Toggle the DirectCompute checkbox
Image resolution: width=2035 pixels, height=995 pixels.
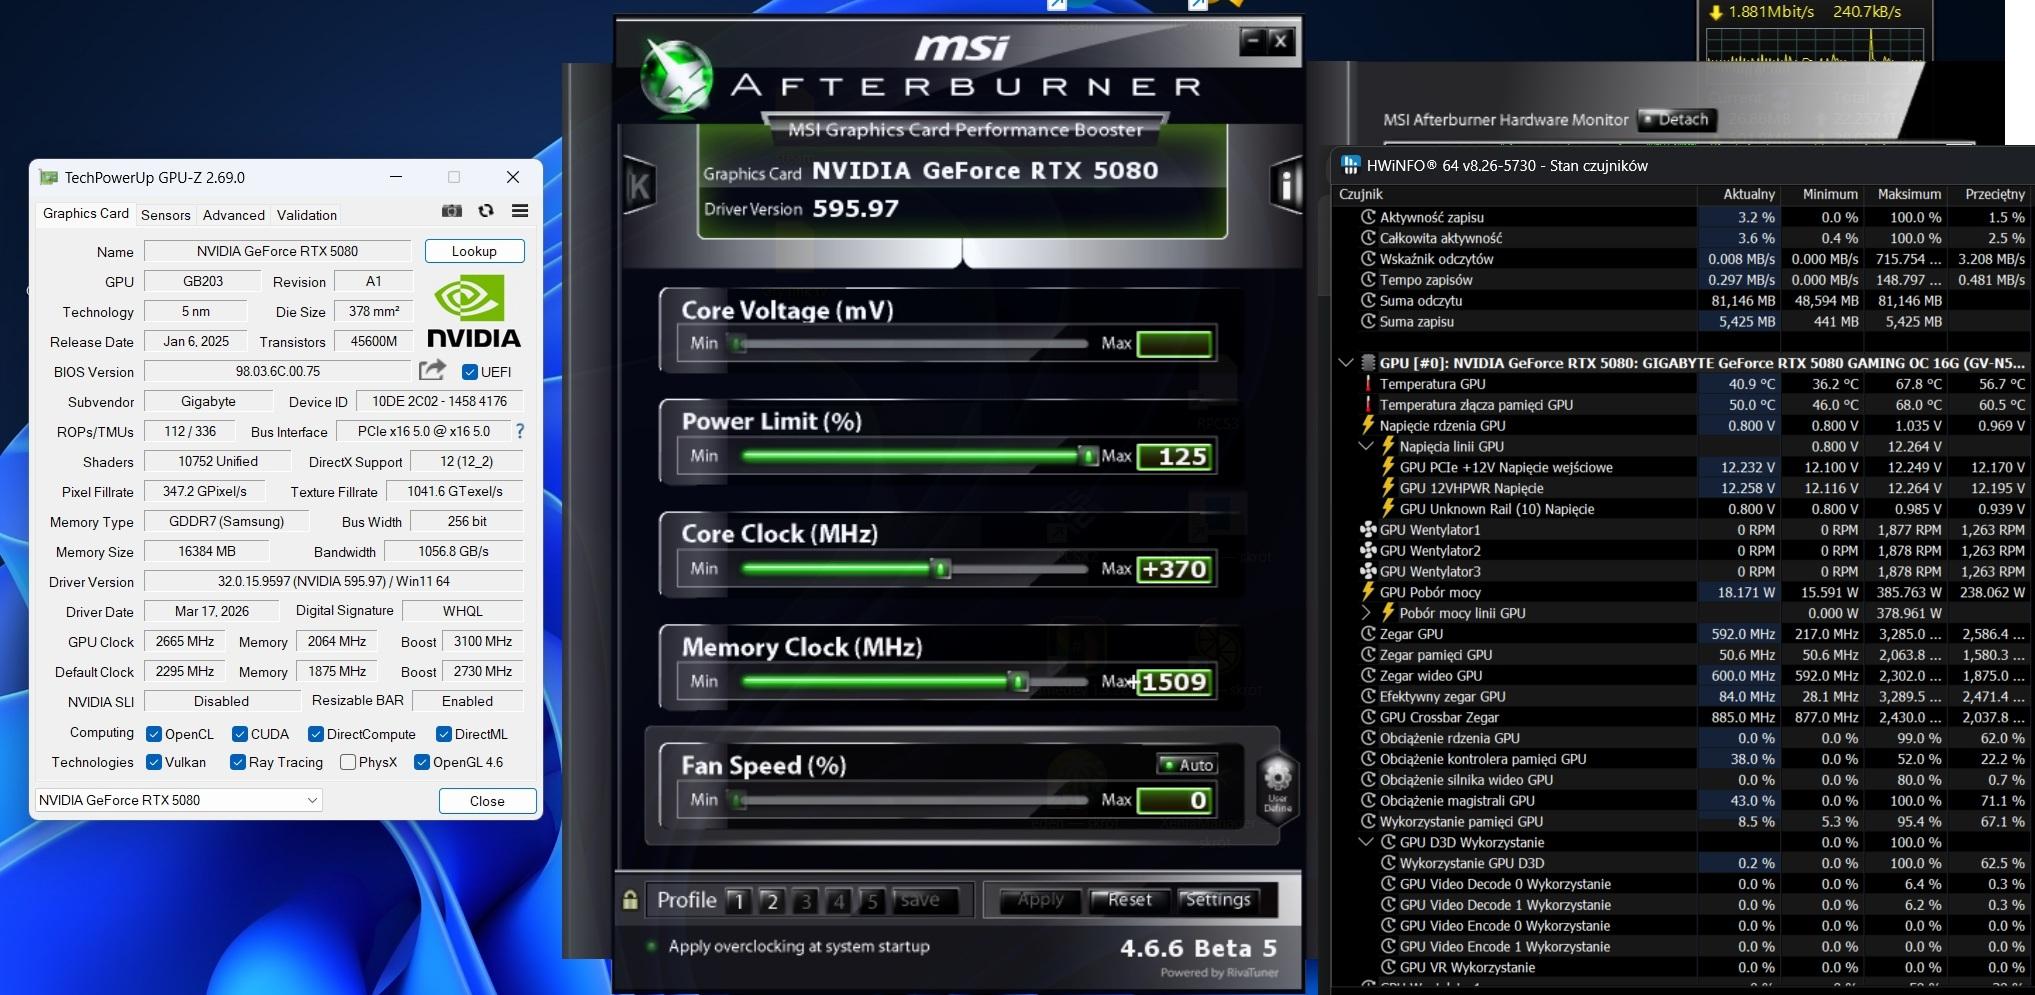coord(316,734)
